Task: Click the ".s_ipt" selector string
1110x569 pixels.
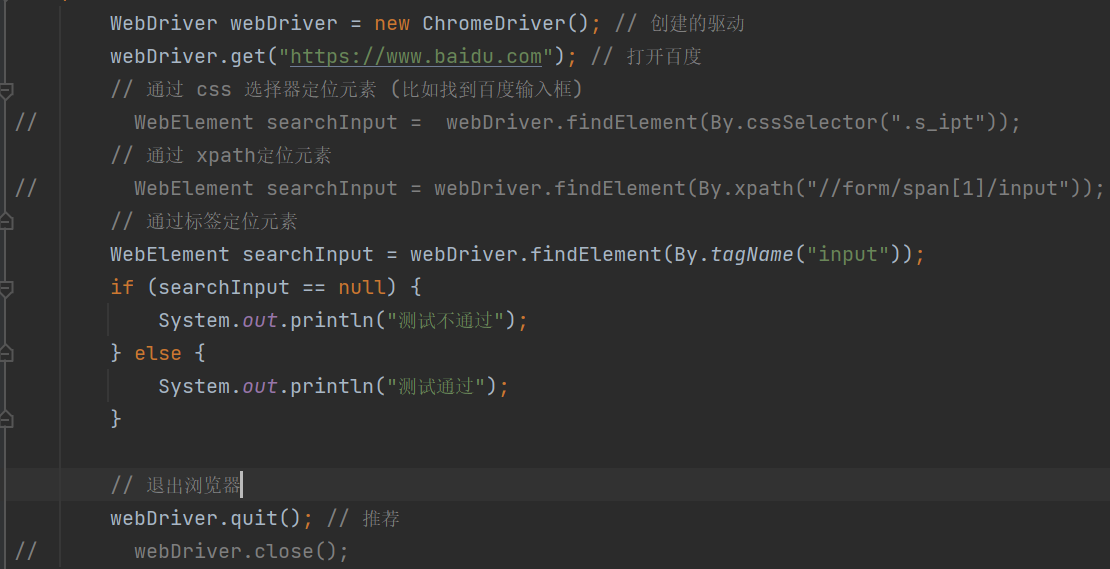Action: [x=938, y=122]
